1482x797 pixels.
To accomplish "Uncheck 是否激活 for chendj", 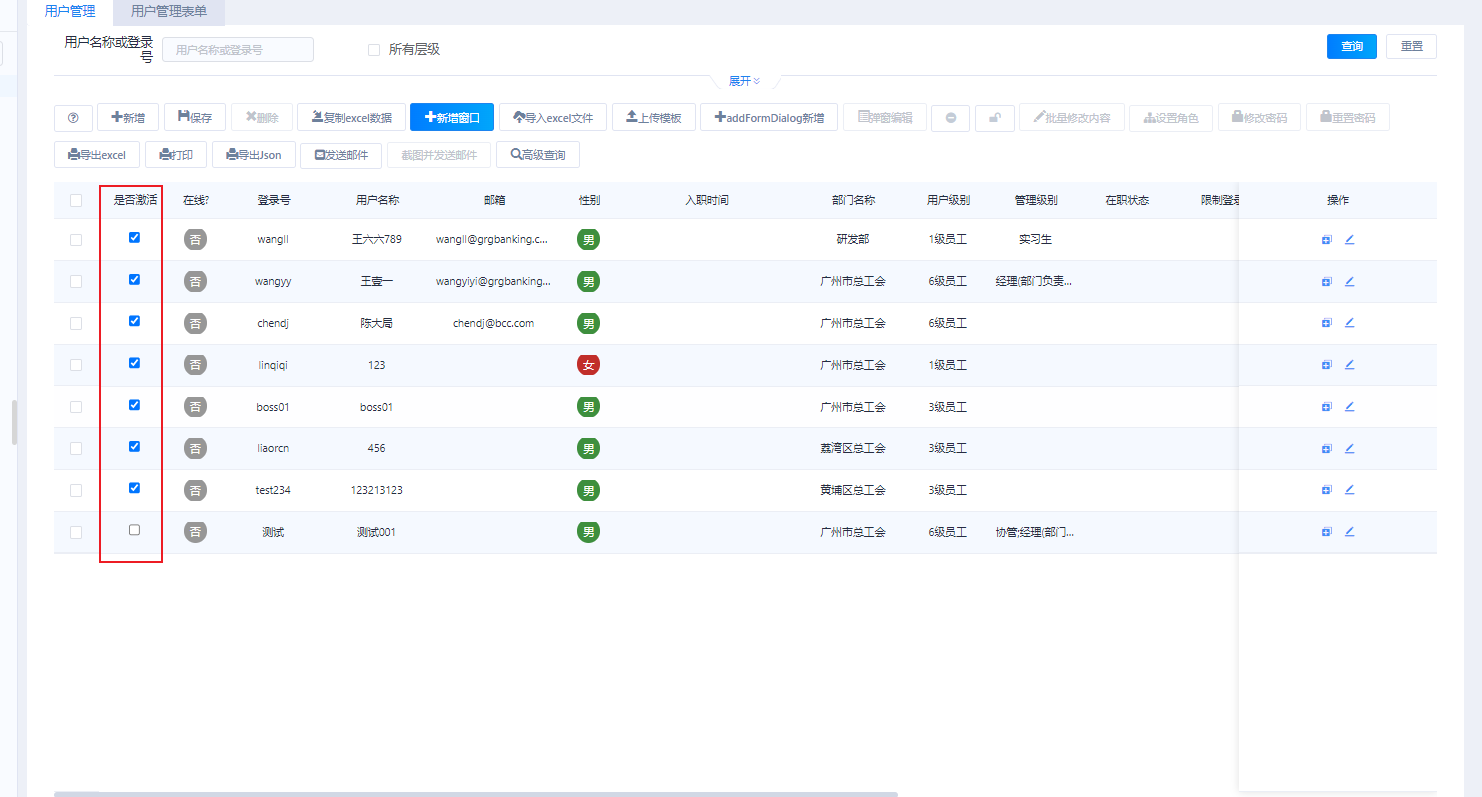I will point(134,321).
